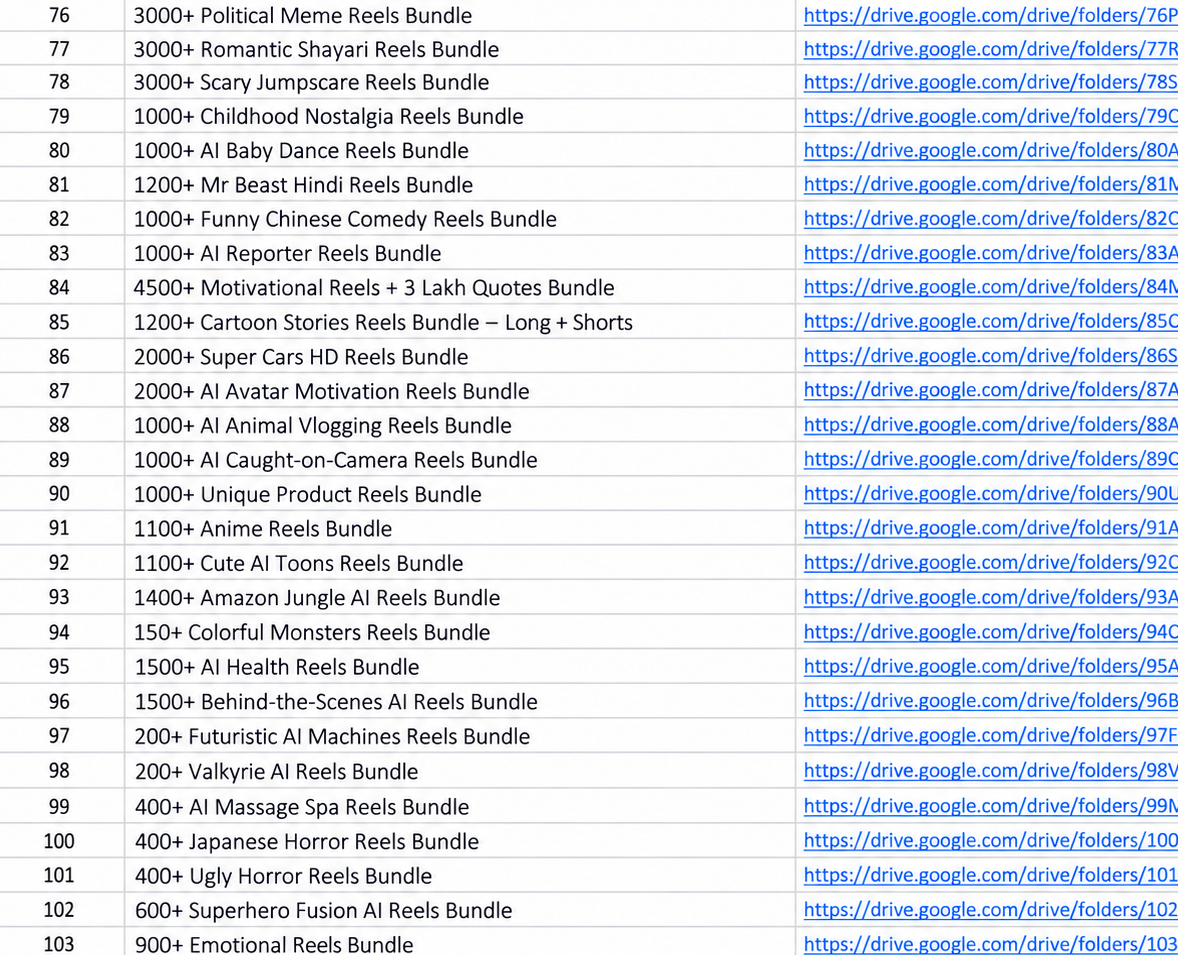Open the Drive link in row 102
The width and height of the screenshot is (1178, 956).
point(990,909)
